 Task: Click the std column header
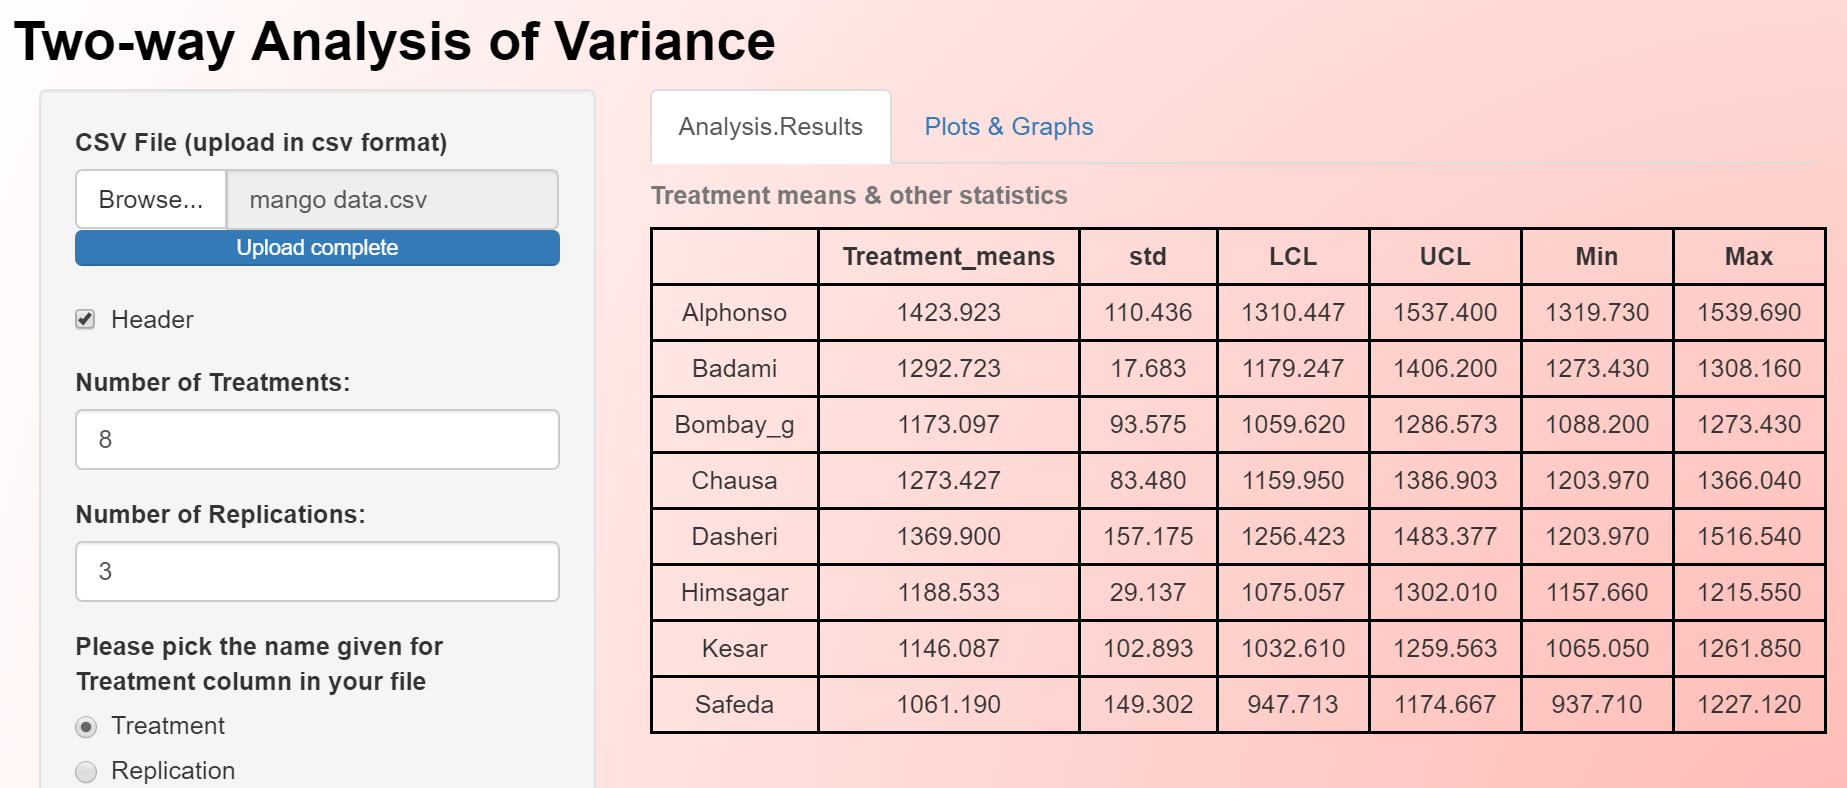pyautogui.click(x=1148, y=257)
